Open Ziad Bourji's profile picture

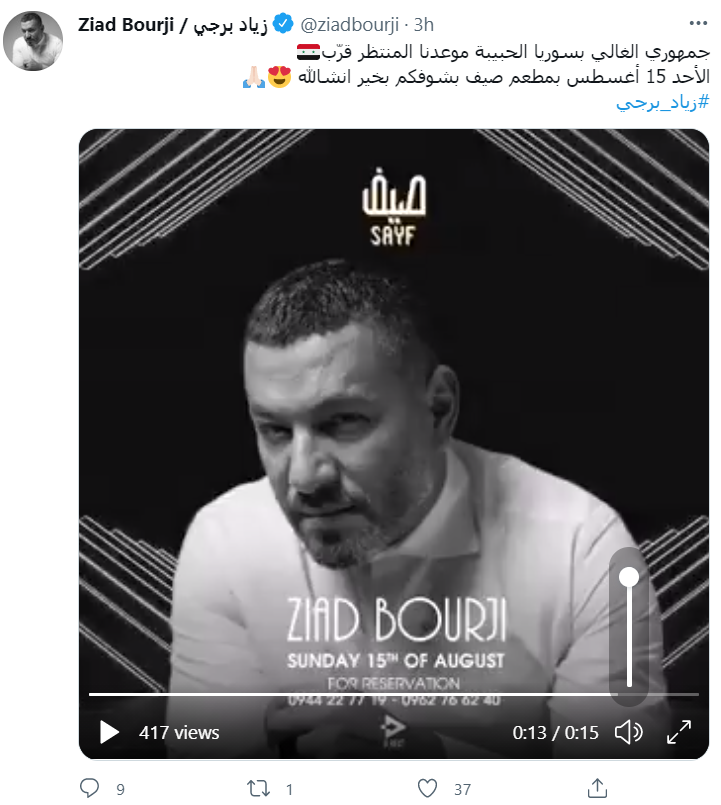tap(33, 41)
